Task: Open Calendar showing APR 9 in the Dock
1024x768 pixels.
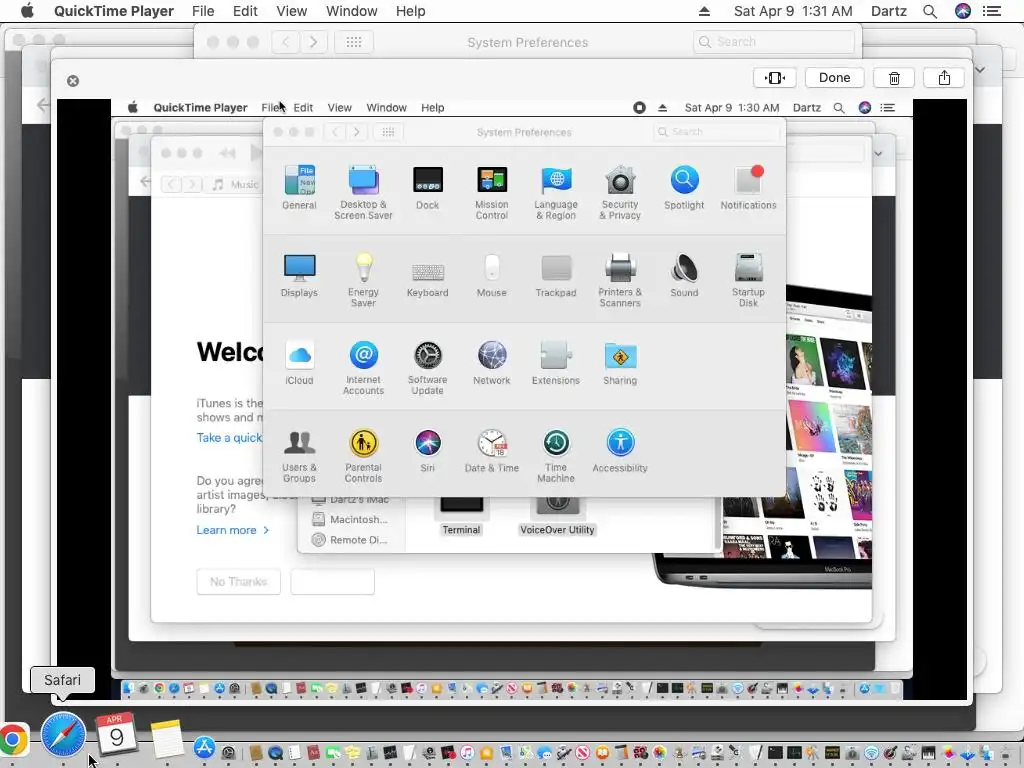Action: click(x=116, y=734)
